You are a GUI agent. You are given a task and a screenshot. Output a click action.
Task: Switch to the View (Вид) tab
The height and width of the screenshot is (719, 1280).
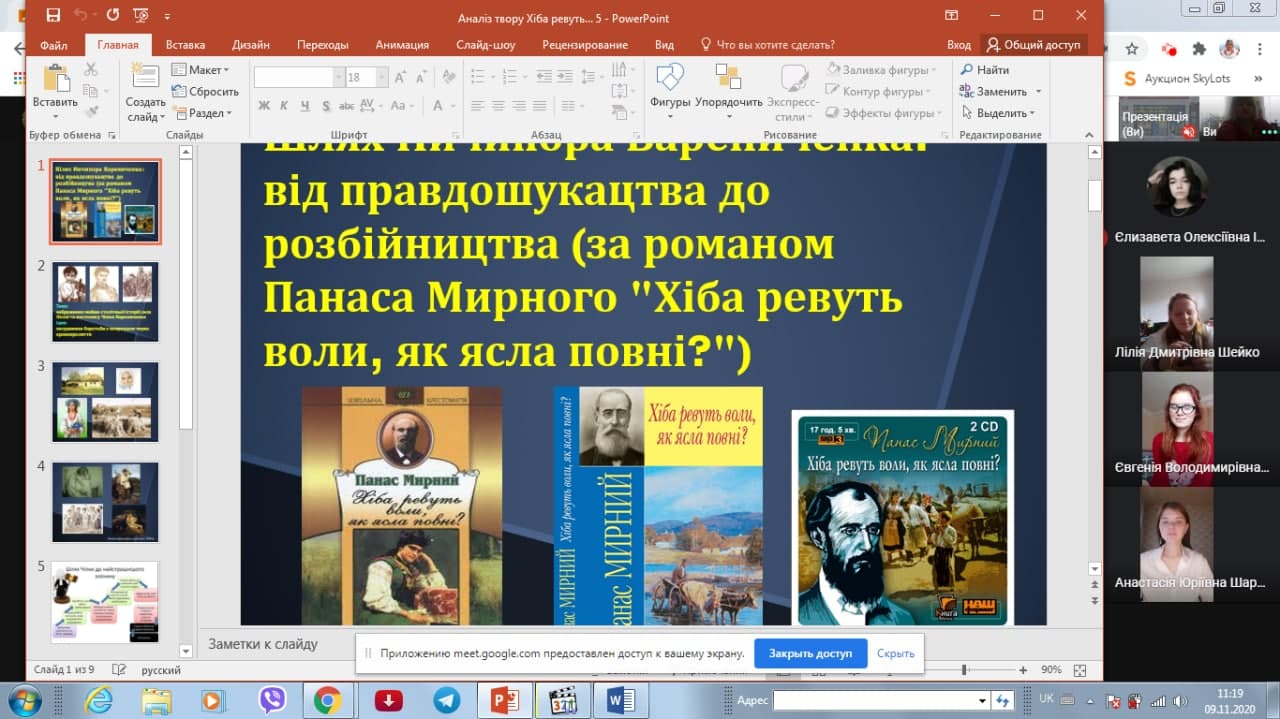point(664,45)
